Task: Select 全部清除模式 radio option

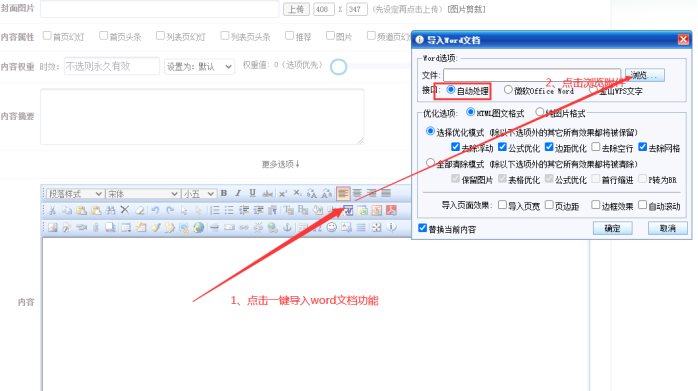Action: coord(430,163)
